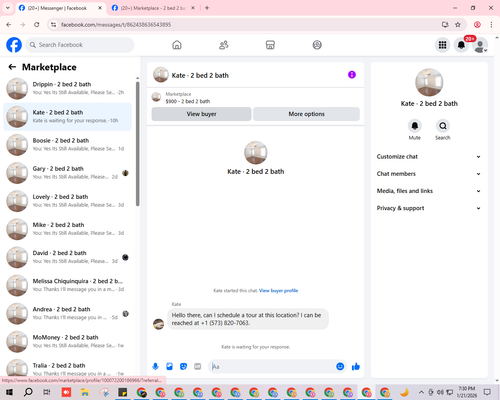Send a thumbs-up like
500x400 pixels.
coord(356,367)
